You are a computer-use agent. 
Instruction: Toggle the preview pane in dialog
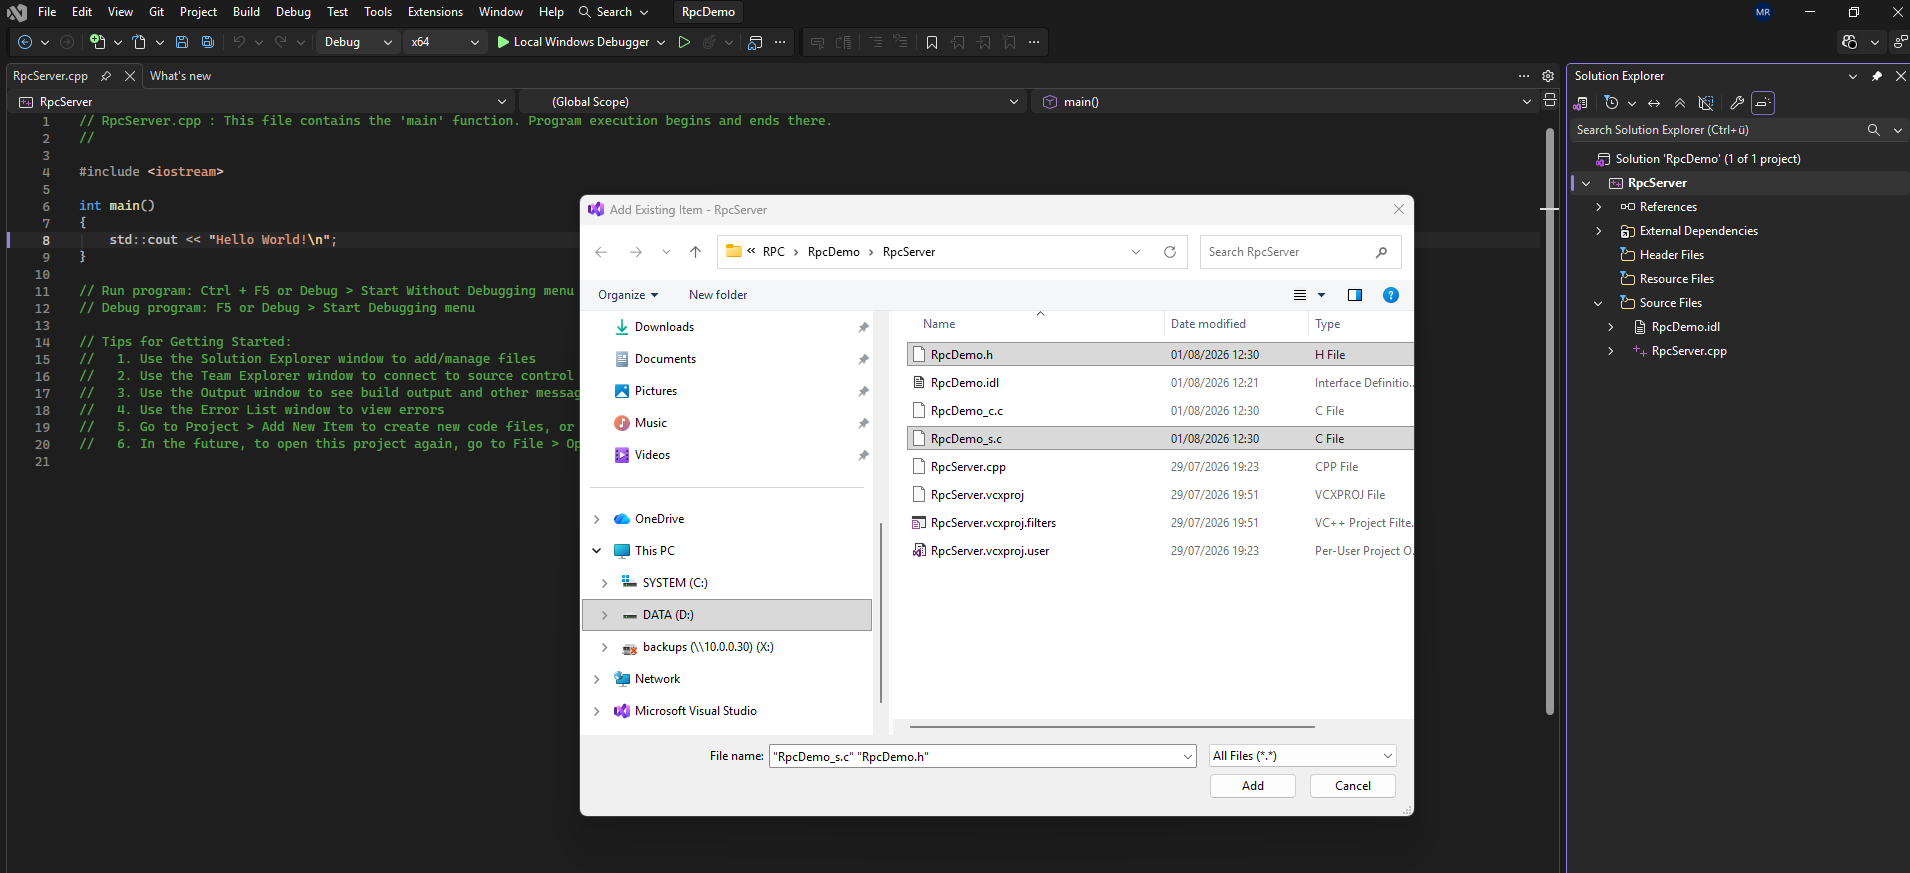1355,295
